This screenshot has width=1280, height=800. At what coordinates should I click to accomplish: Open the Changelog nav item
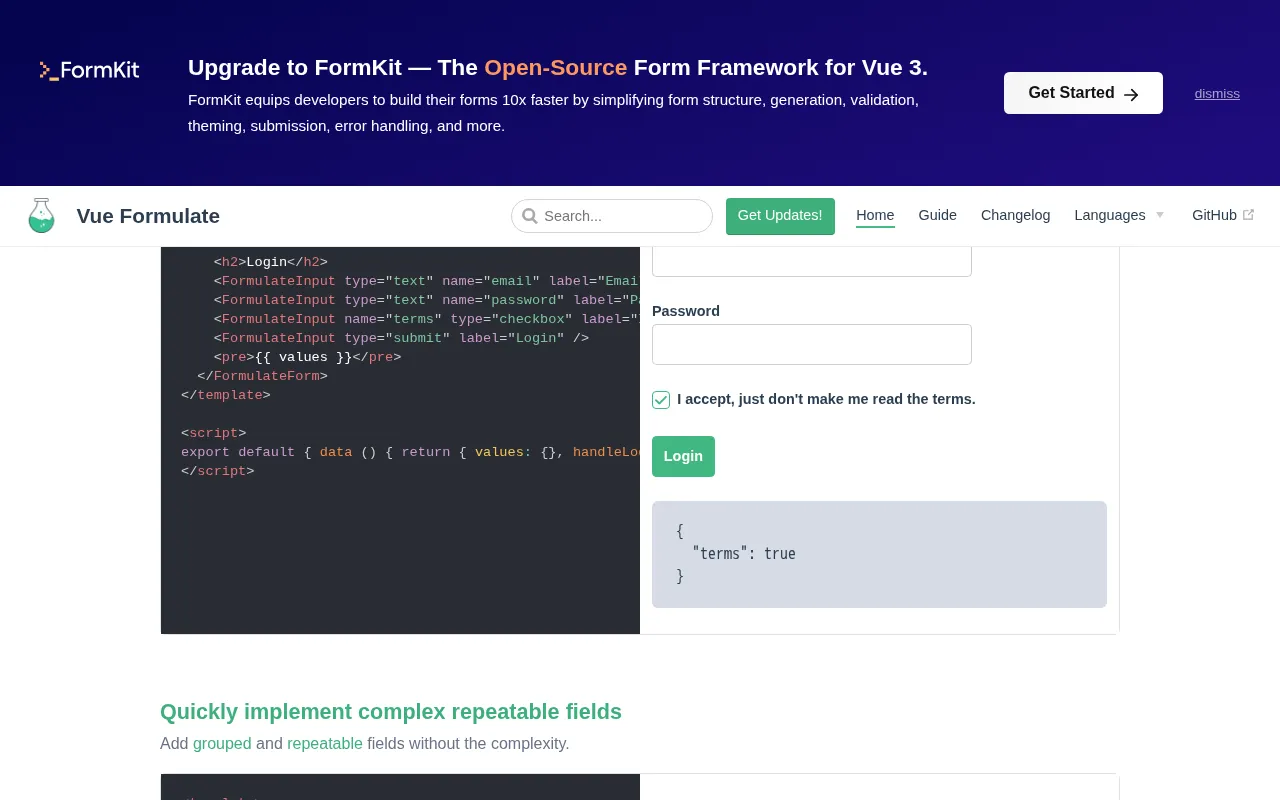[x=1015, y=215]
